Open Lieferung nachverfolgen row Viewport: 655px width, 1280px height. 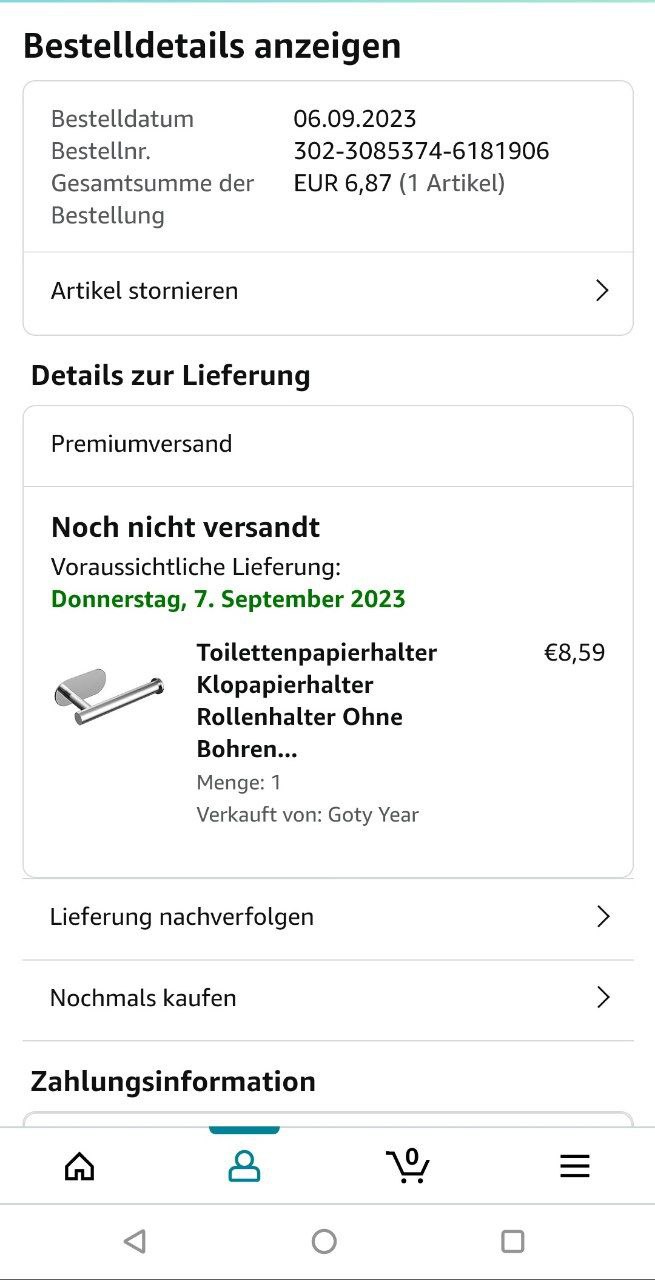(x=182, y=917)
